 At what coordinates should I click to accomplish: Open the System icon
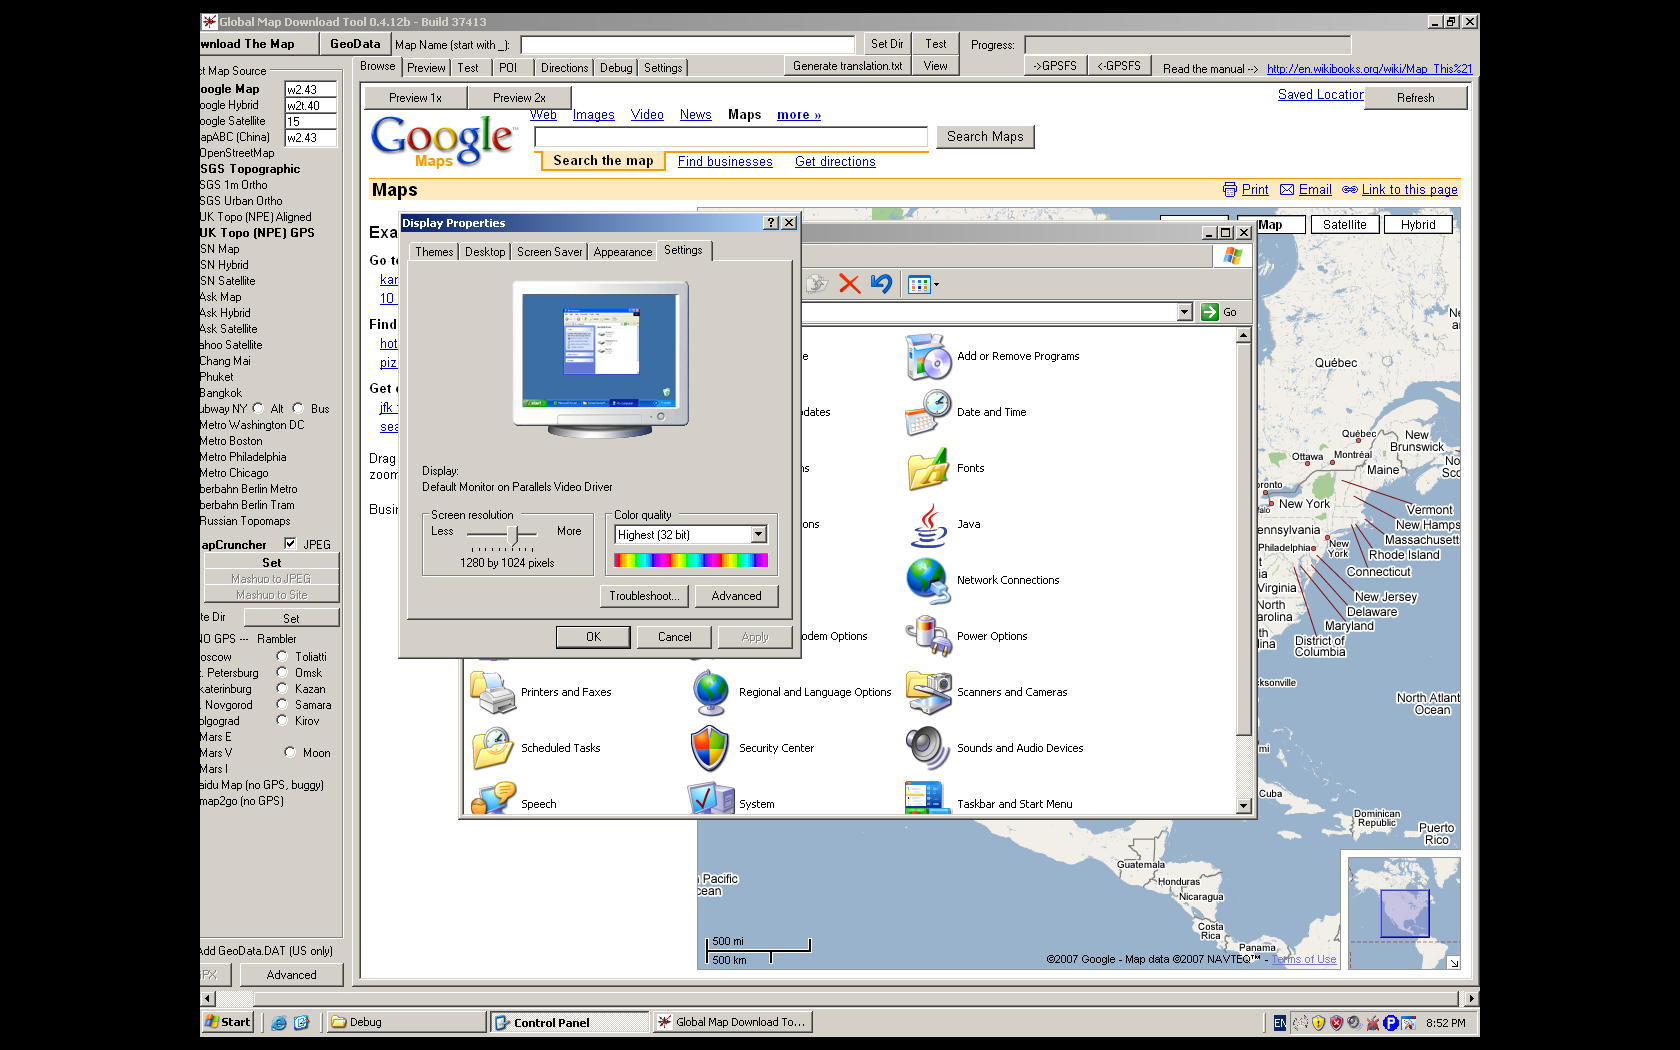[710, 800]
